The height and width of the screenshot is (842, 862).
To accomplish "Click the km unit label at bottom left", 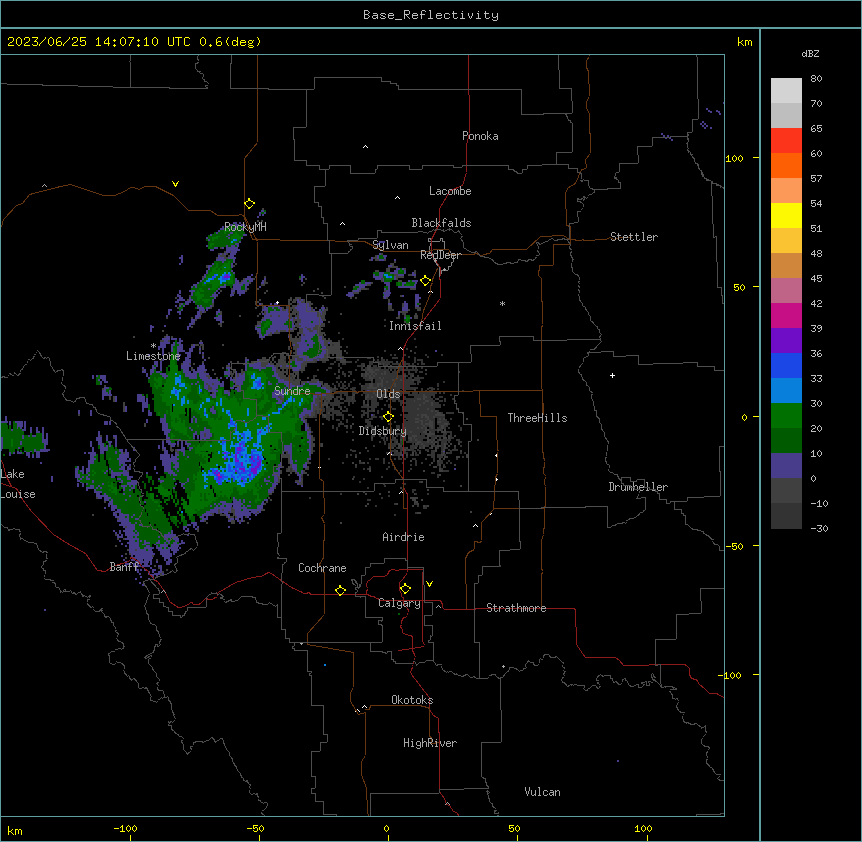I will [15, 830].
